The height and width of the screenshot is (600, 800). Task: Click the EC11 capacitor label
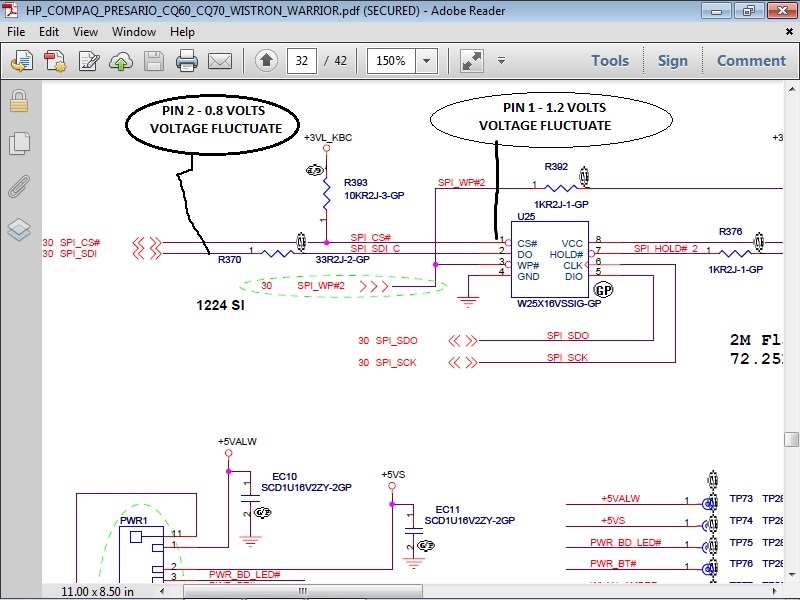click(447, 509)
